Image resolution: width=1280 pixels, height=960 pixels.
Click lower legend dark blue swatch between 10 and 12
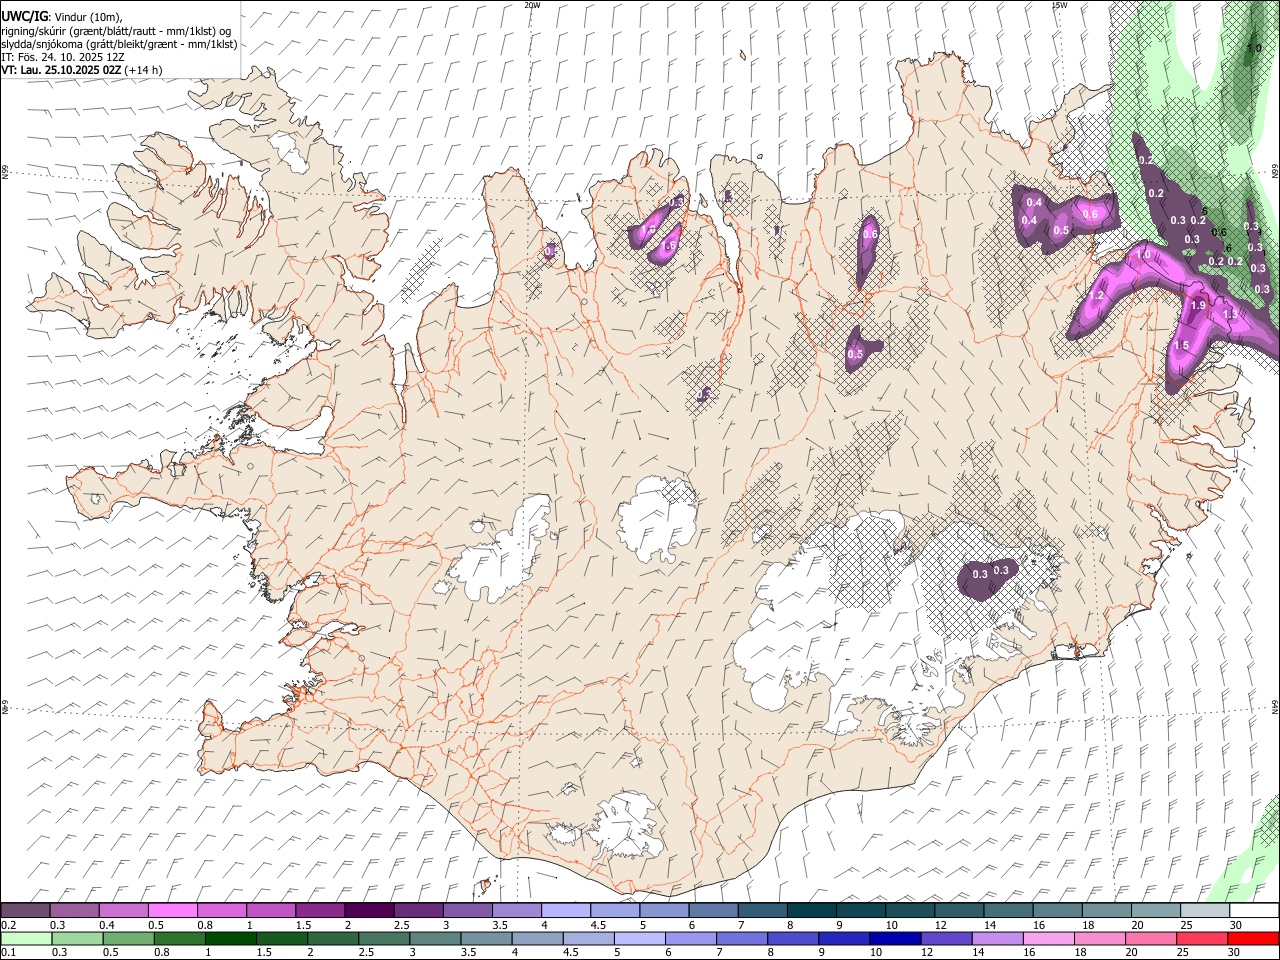click(x=895, y=938)
